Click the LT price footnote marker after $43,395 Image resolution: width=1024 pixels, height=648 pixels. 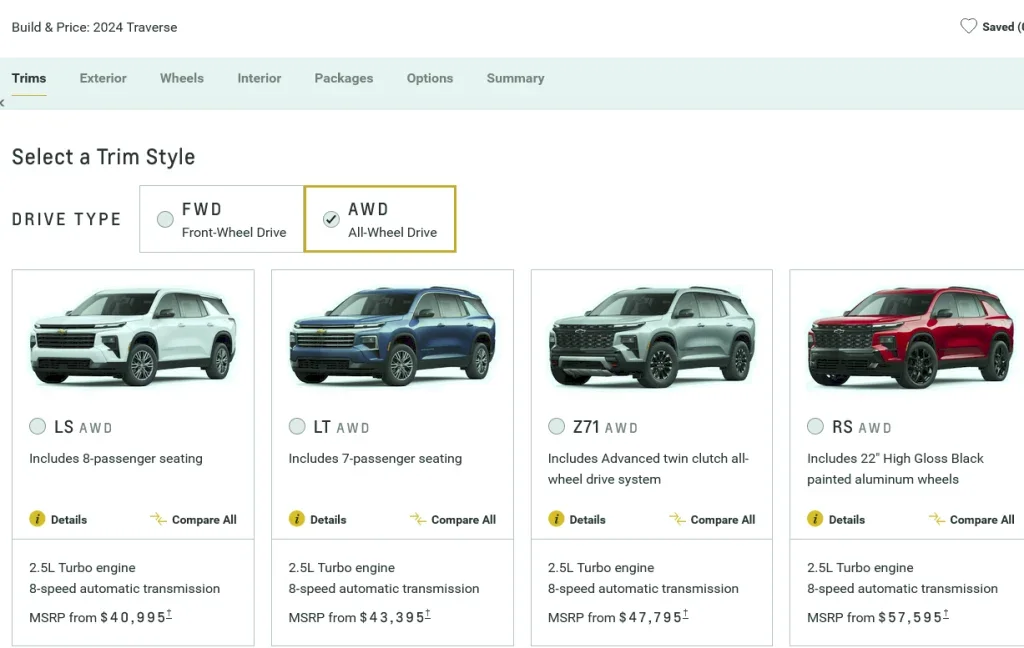click(x=428, y=613)
